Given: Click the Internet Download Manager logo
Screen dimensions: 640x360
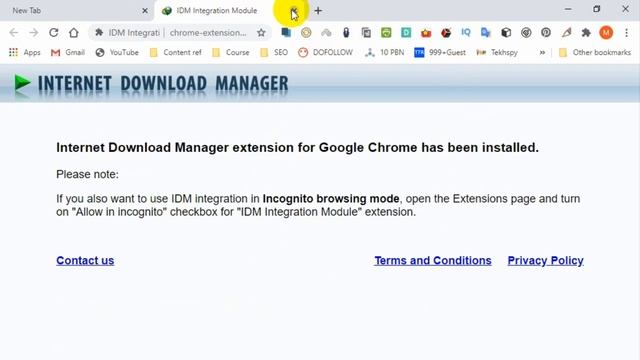Looking at the screenshot, I should pyautogui.click(x=151, y=84).
